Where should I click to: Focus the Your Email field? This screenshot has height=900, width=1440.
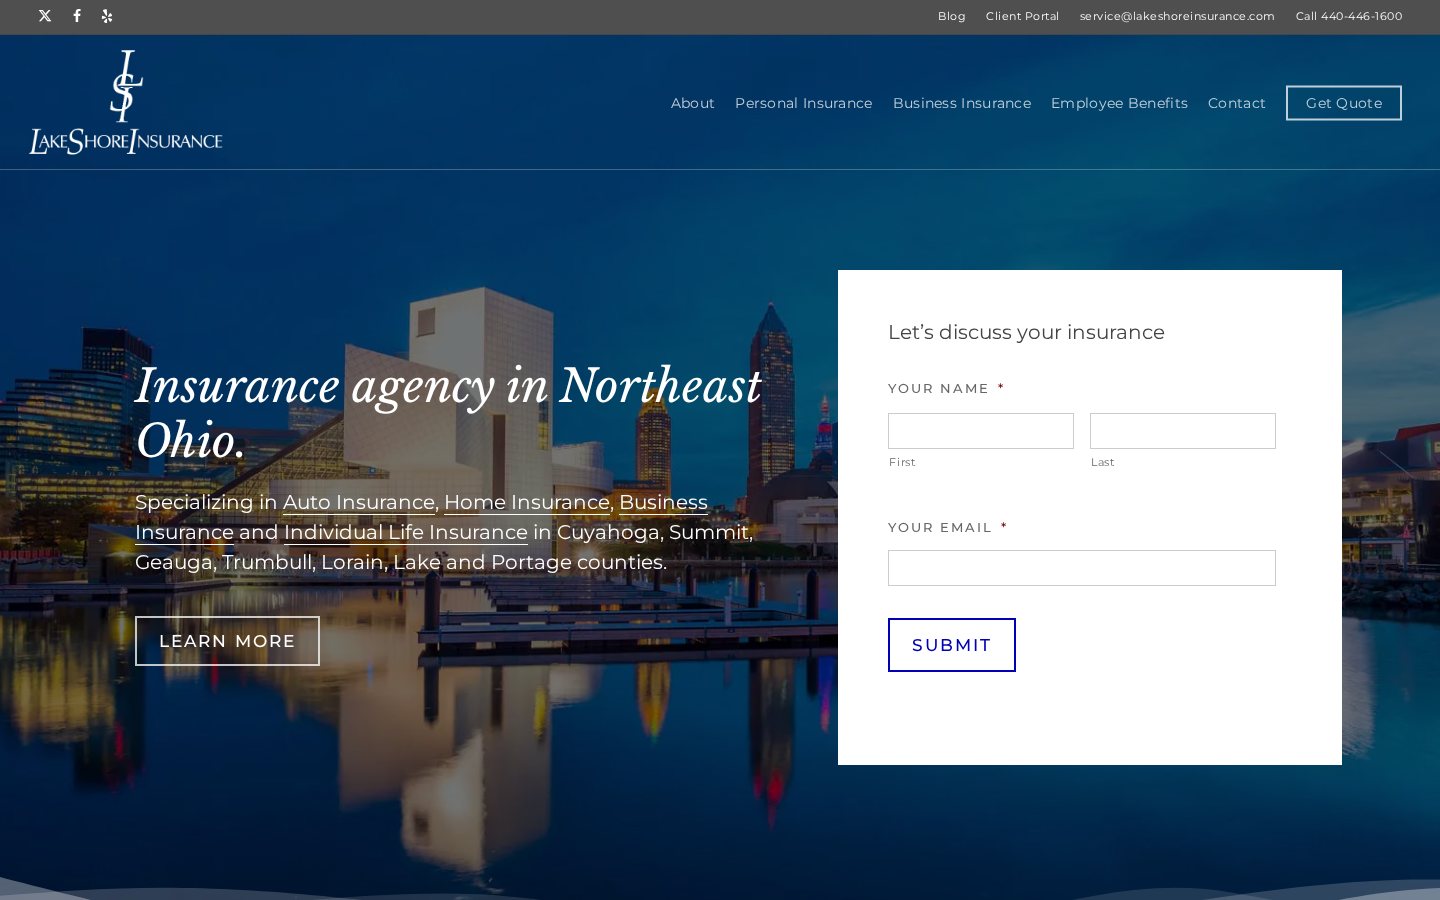[x=1082, y=568]
